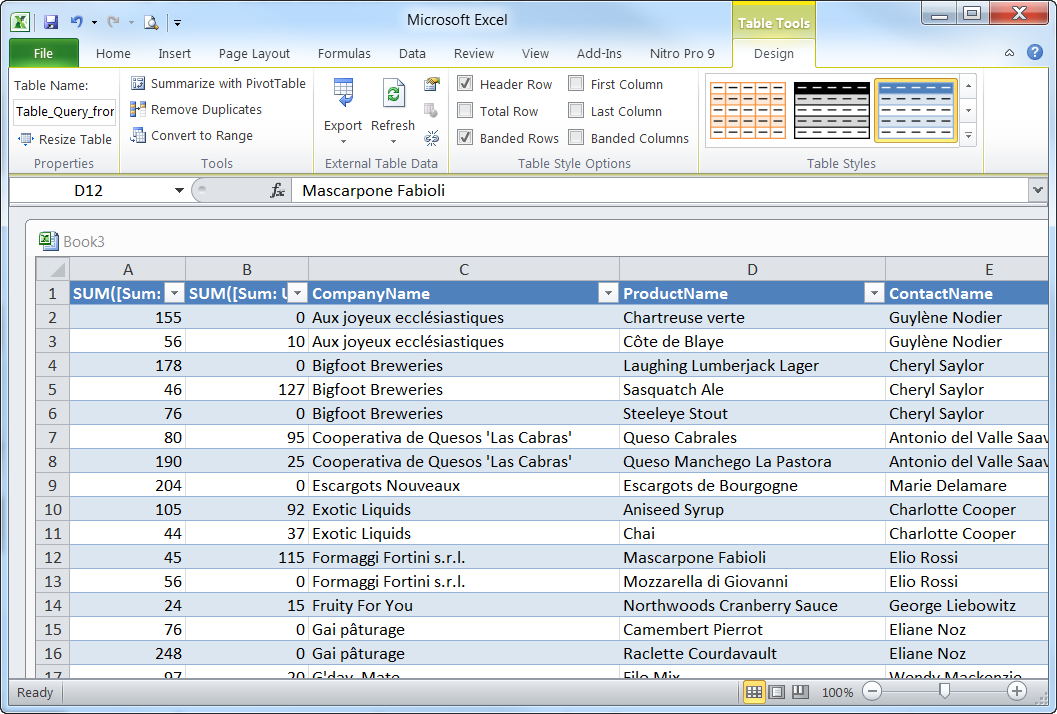This screenshot has width=1057, height=714.
Task: Customize the Quick Access Toolbar dropdown
Action: tap(177, 23)
